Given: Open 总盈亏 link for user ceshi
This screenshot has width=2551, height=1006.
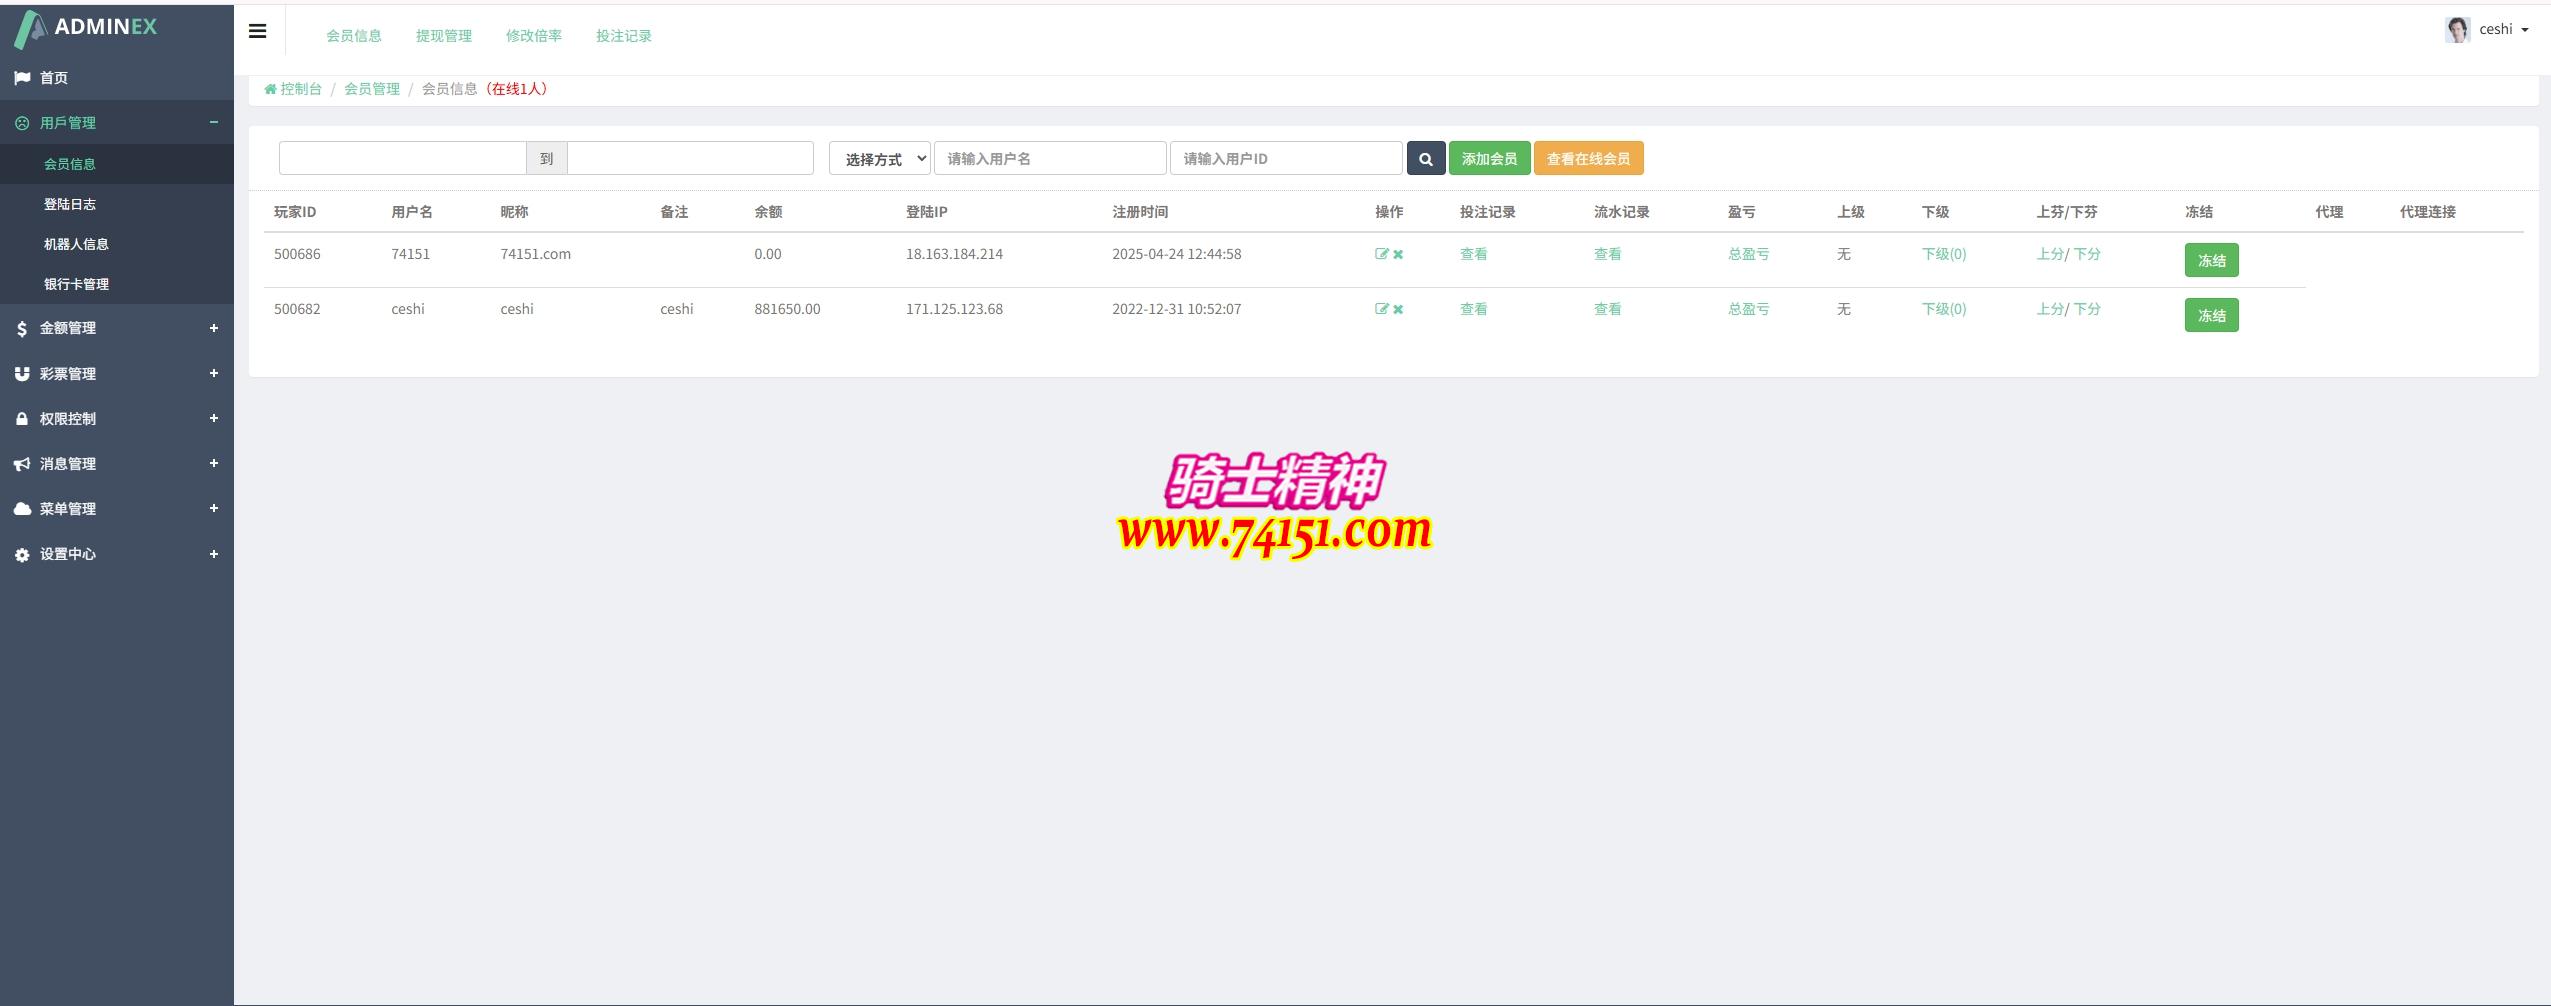Looking at the screenshot, I should pyautogui.click(x=1747, y=309).
